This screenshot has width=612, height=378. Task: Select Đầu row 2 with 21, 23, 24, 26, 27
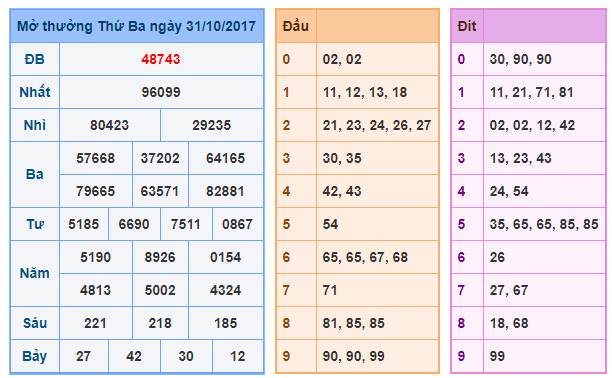click(357, 125)
